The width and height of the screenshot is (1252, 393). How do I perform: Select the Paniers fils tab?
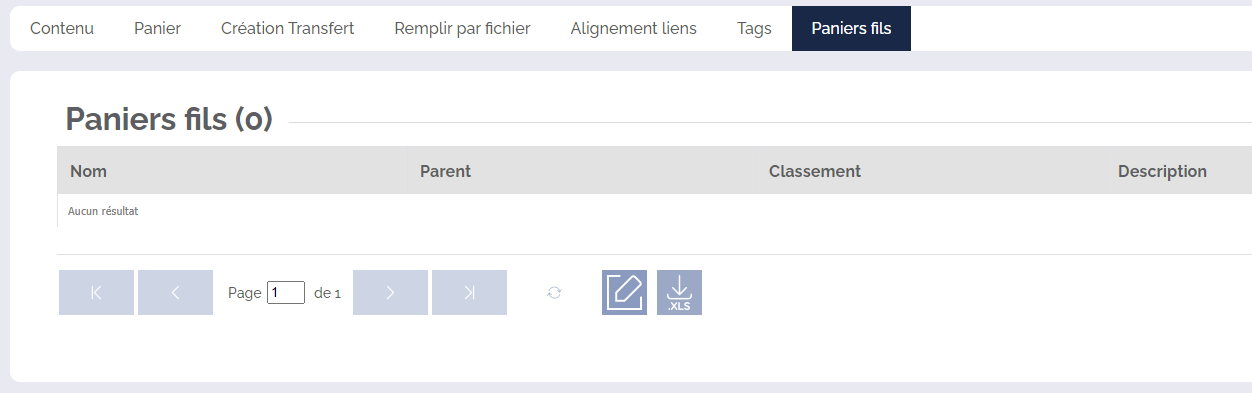[x=851, y=28]
